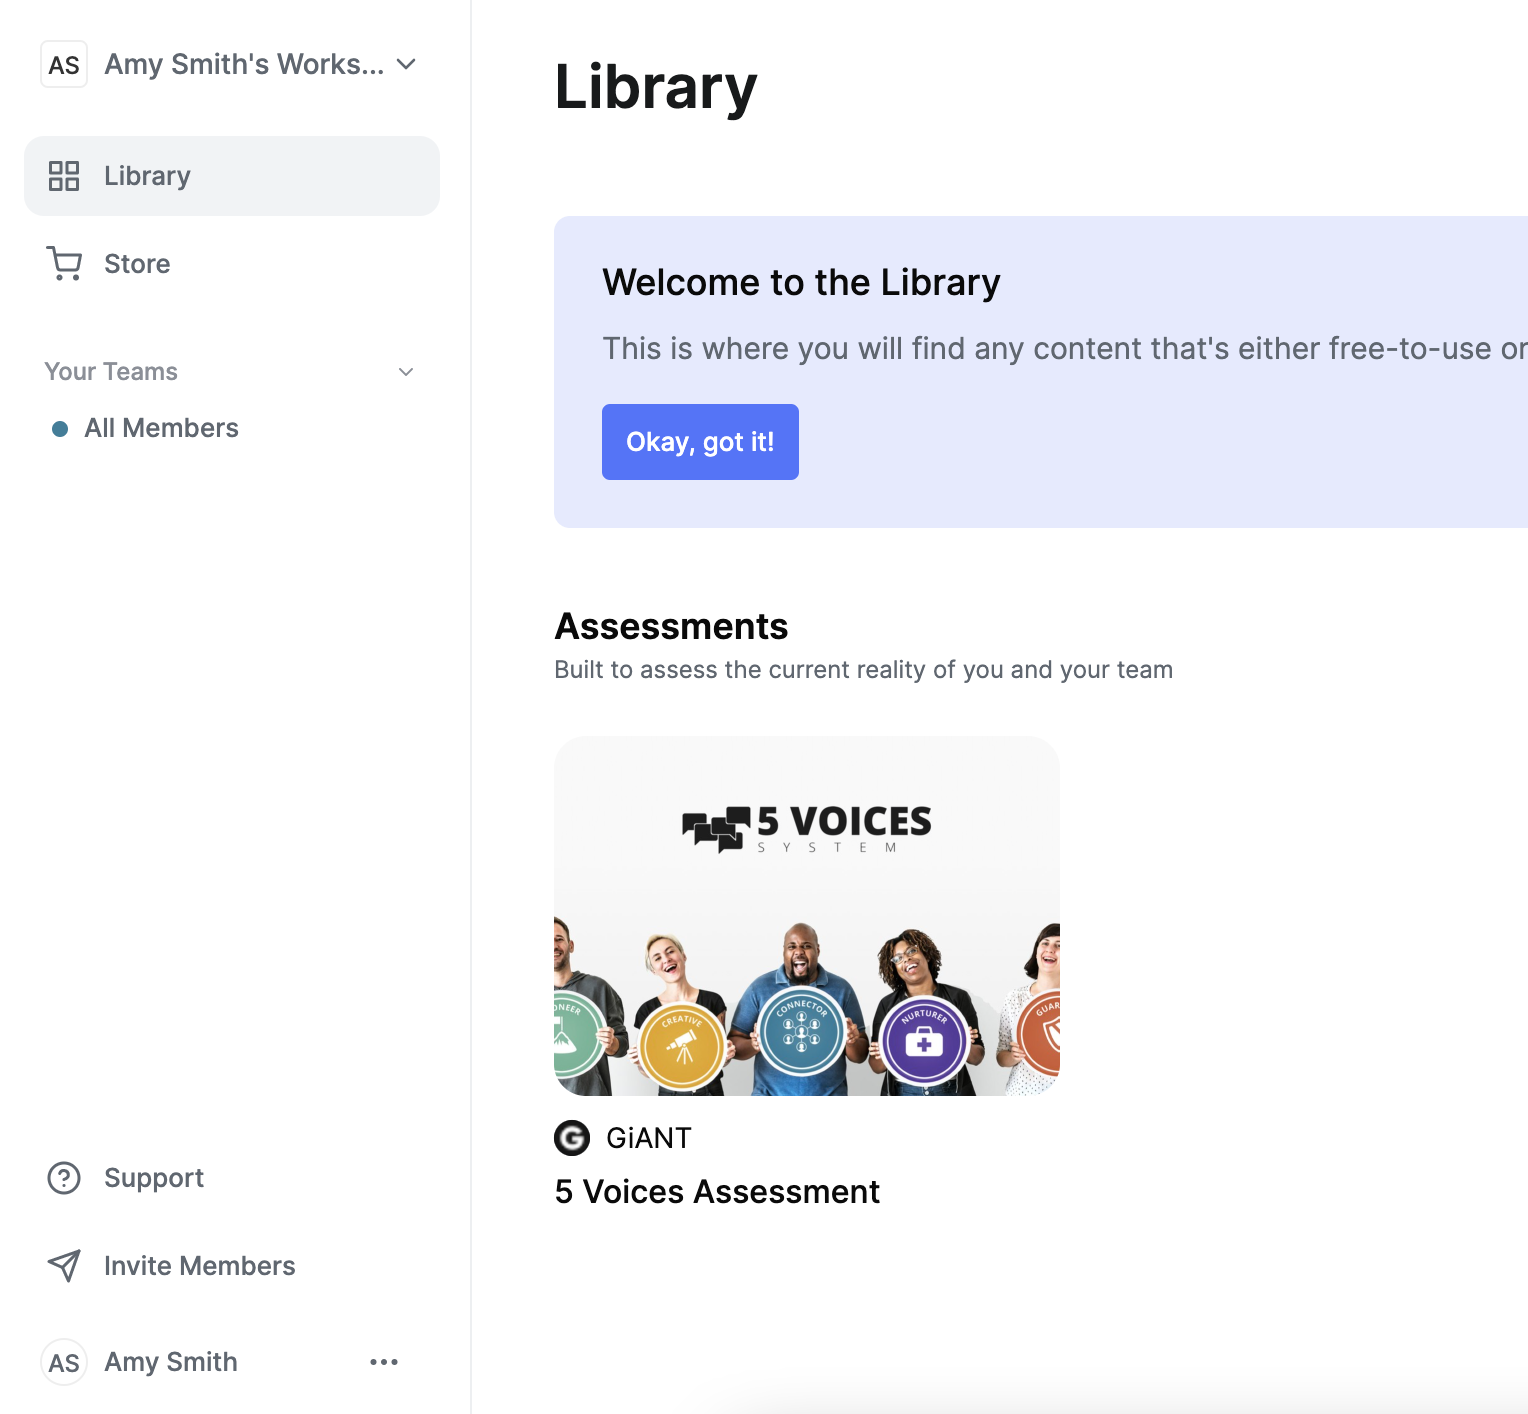The height and width of the screenshot is (1414, 1528).
Task: Click the Your Teams section header
Action: 111,372
